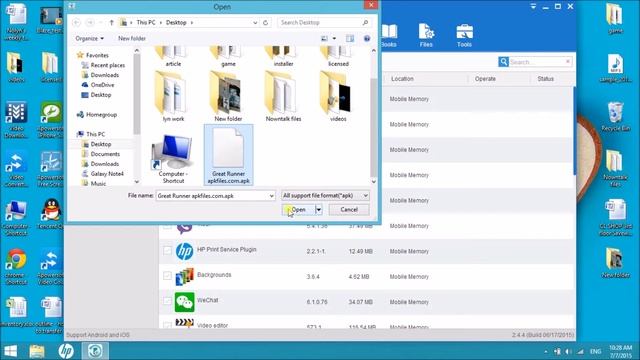Select Computer - Shortcut in file list
The height and width of the screenshot is (360, 640).
point(173,158)
